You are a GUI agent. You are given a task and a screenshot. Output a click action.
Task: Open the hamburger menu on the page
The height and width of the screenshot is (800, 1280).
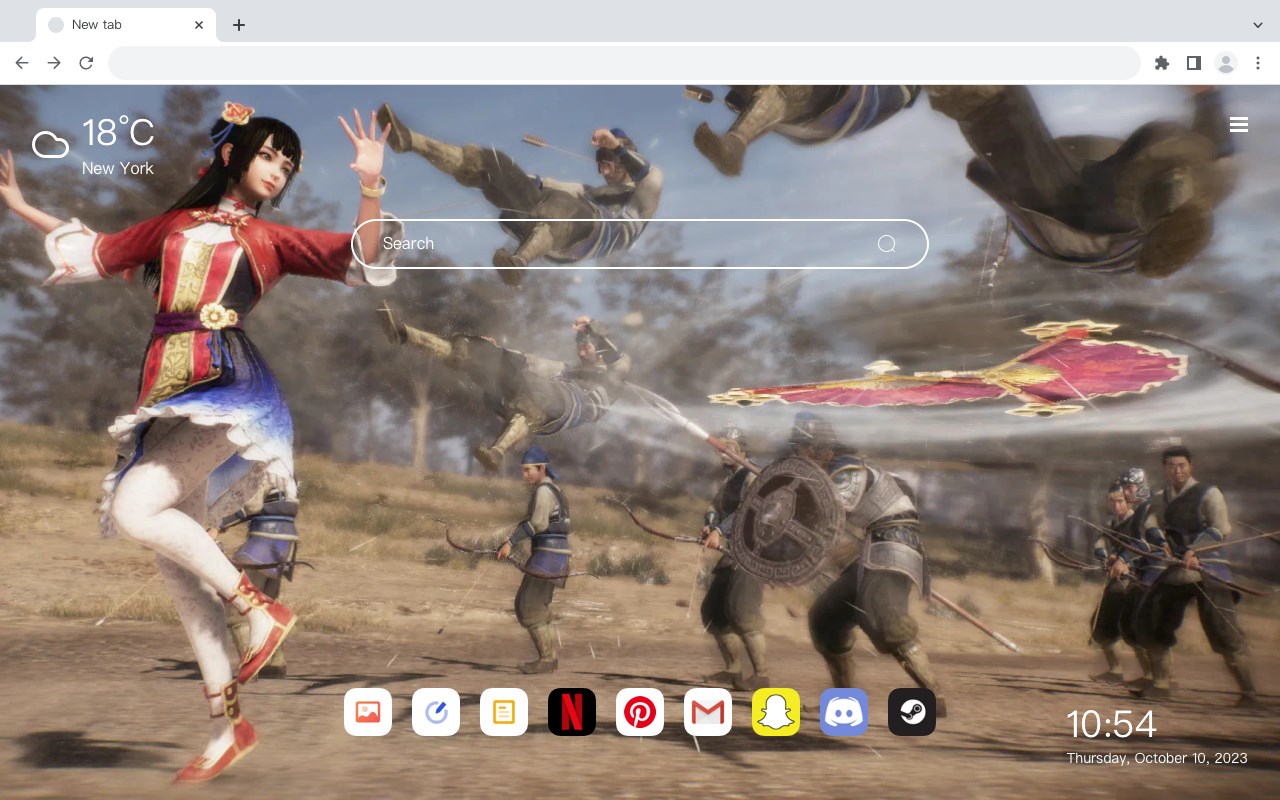coord(1239,125)
